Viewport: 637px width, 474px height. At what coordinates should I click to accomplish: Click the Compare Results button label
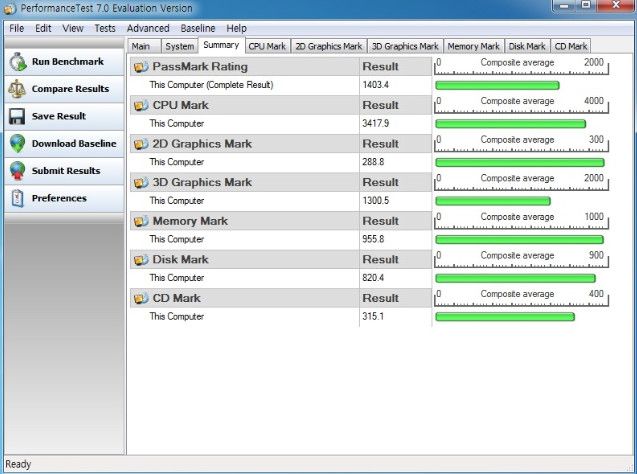click(x=70, y=89)
